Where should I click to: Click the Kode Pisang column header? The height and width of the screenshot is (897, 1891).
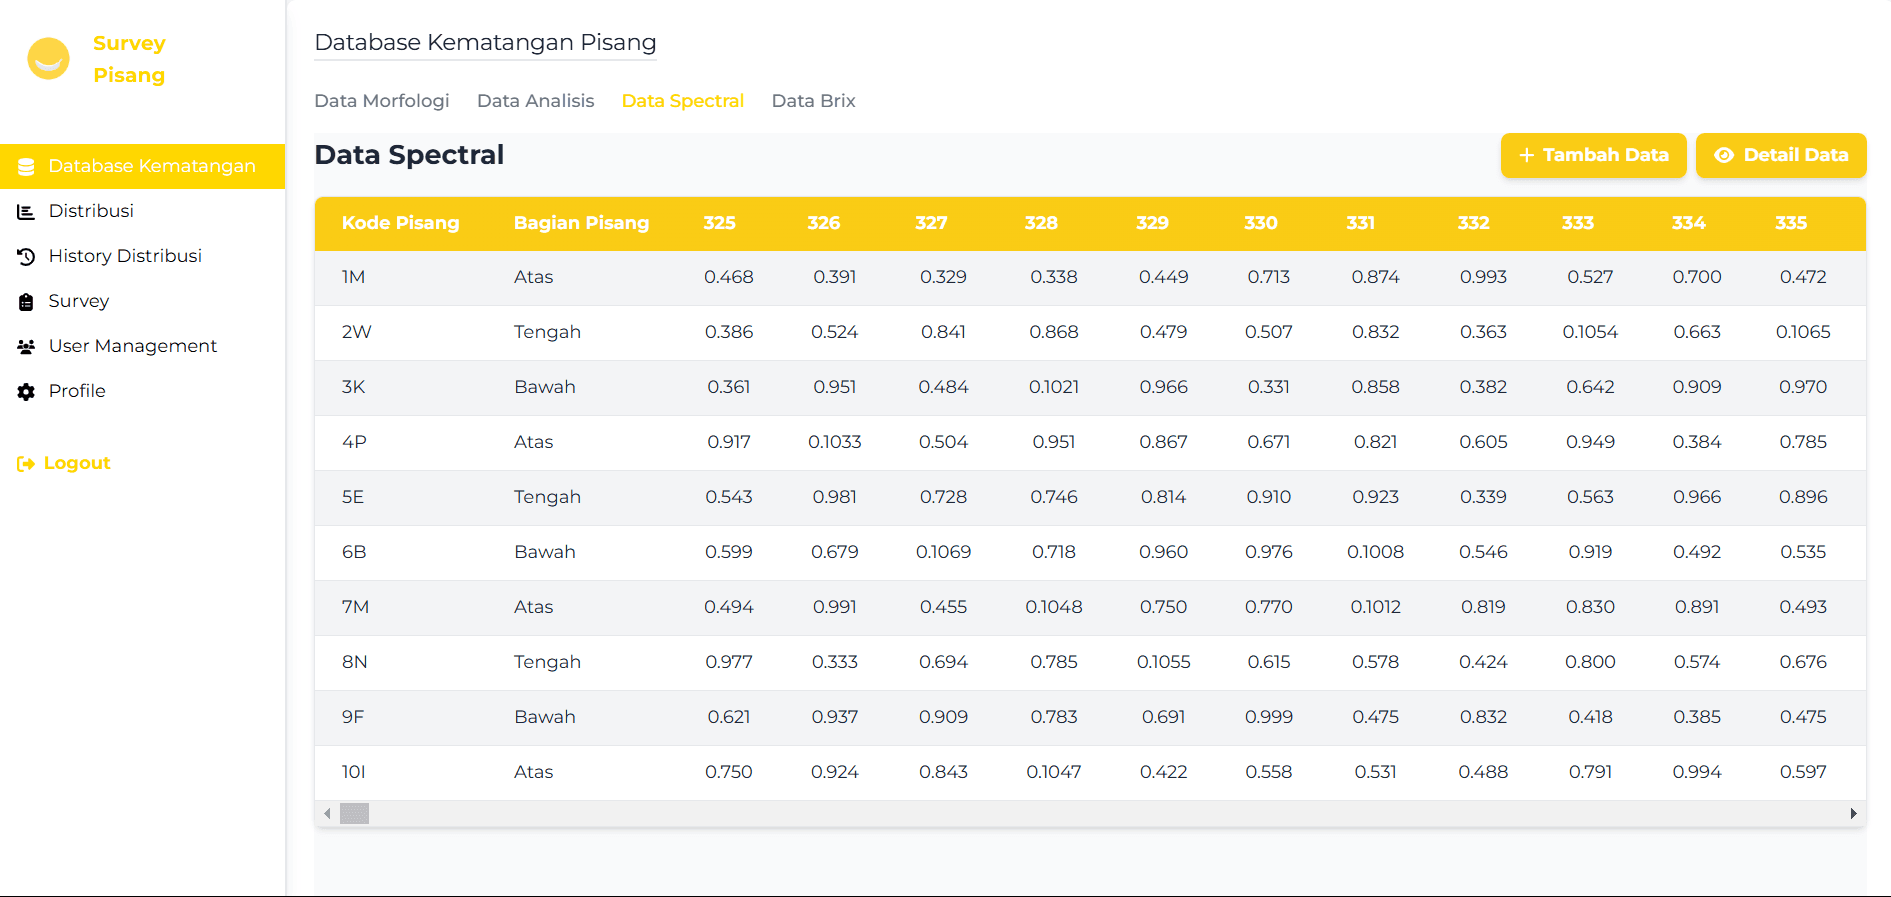[400, 223]
